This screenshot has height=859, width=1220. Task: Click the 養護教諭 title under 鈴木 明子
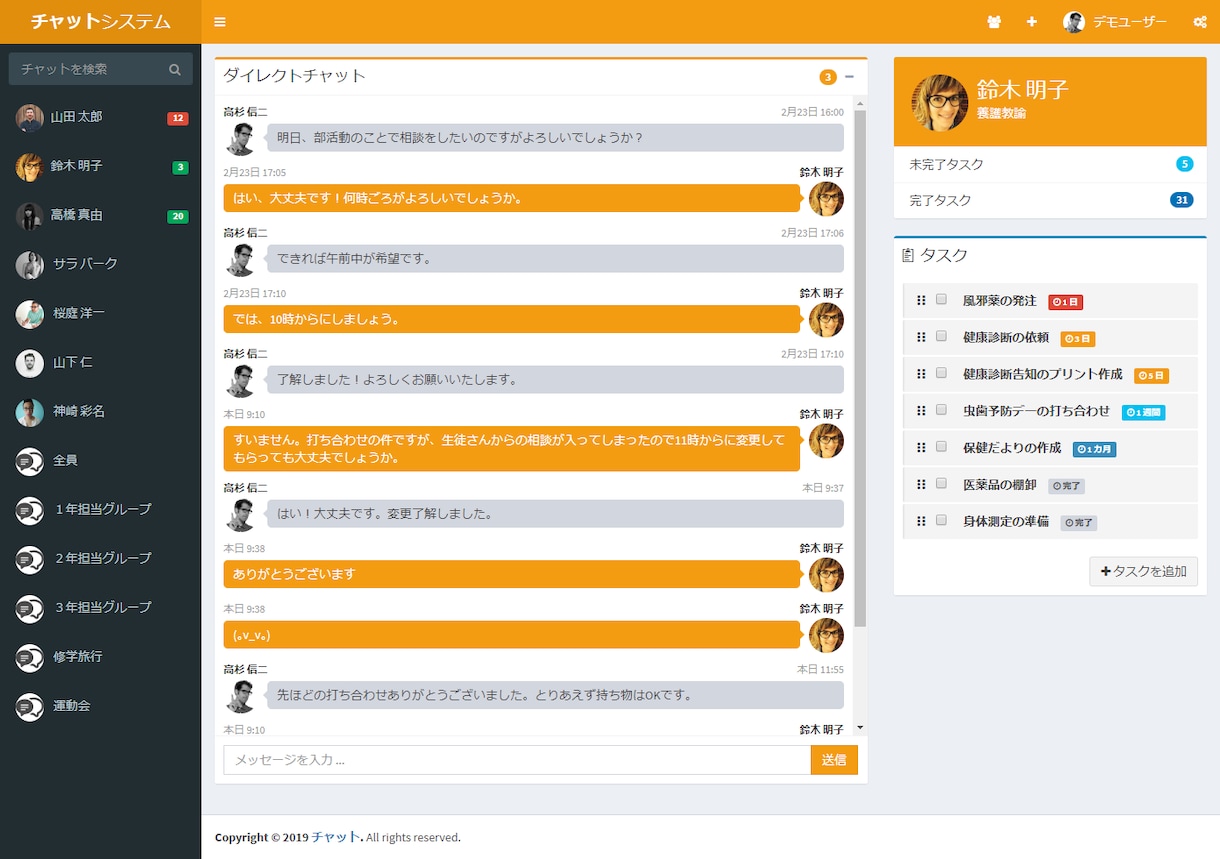[x=1001, y=114]
